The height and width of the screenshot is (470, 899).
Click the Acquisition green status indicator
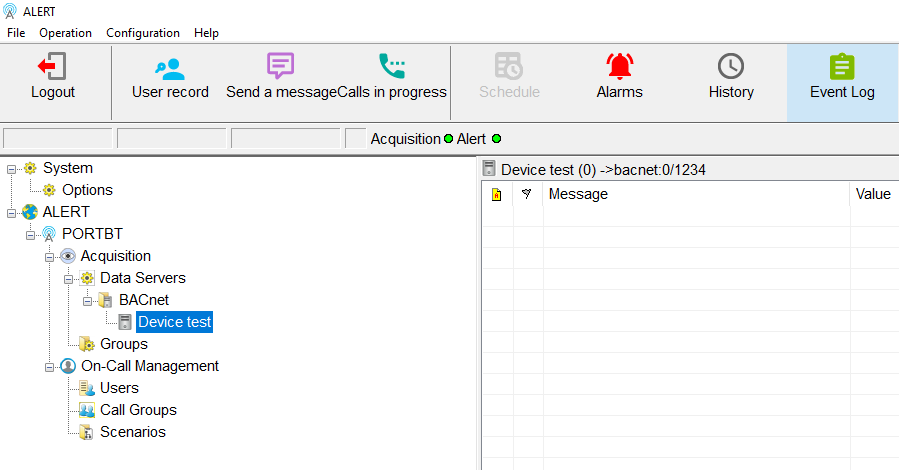tap(448, 139)
